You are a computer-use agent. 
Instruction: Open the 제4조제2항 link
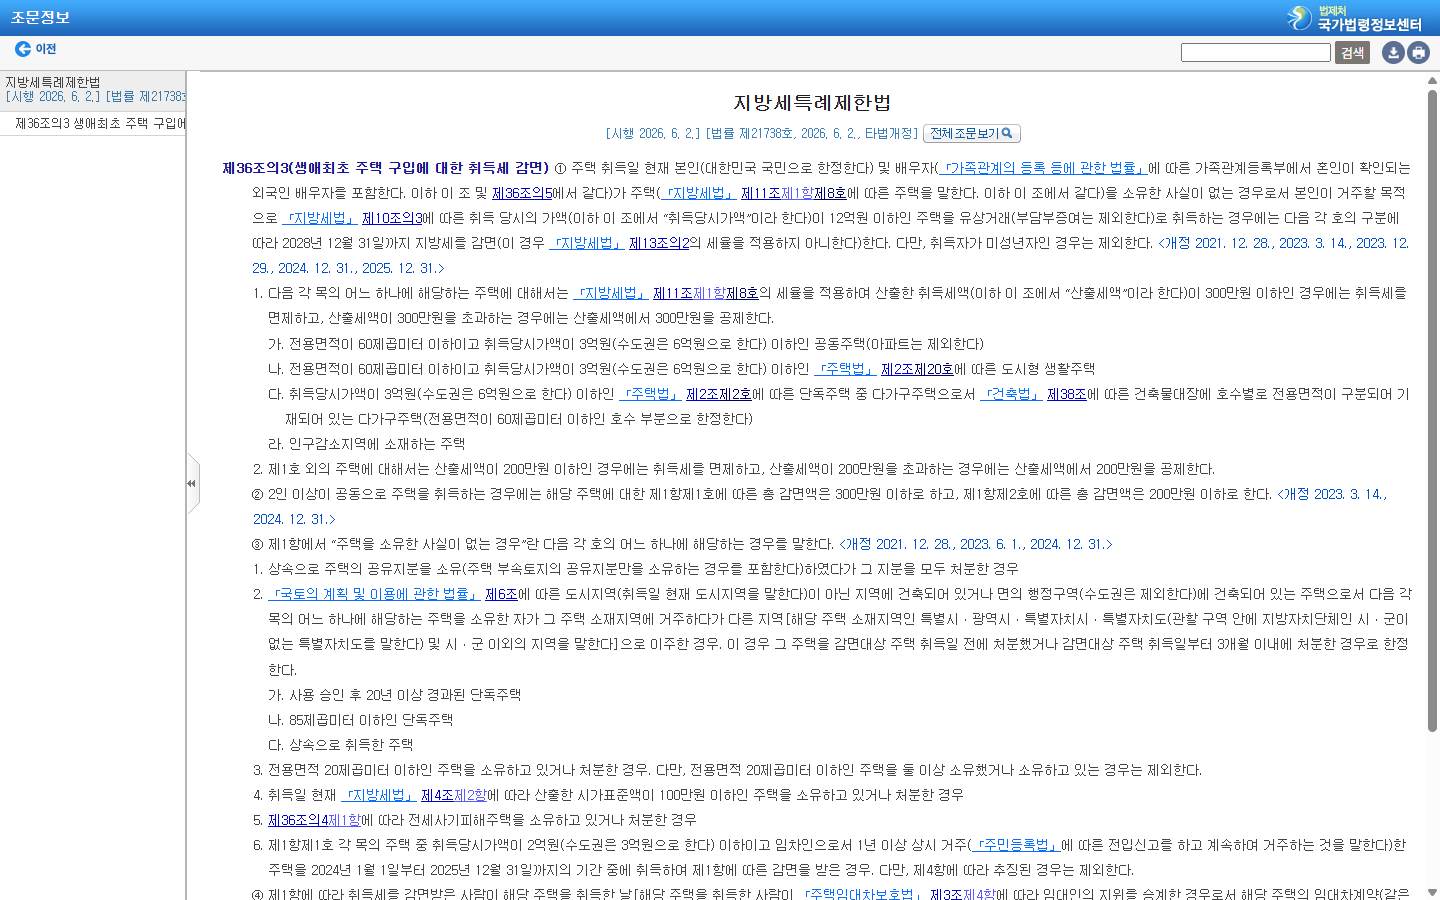454,795
